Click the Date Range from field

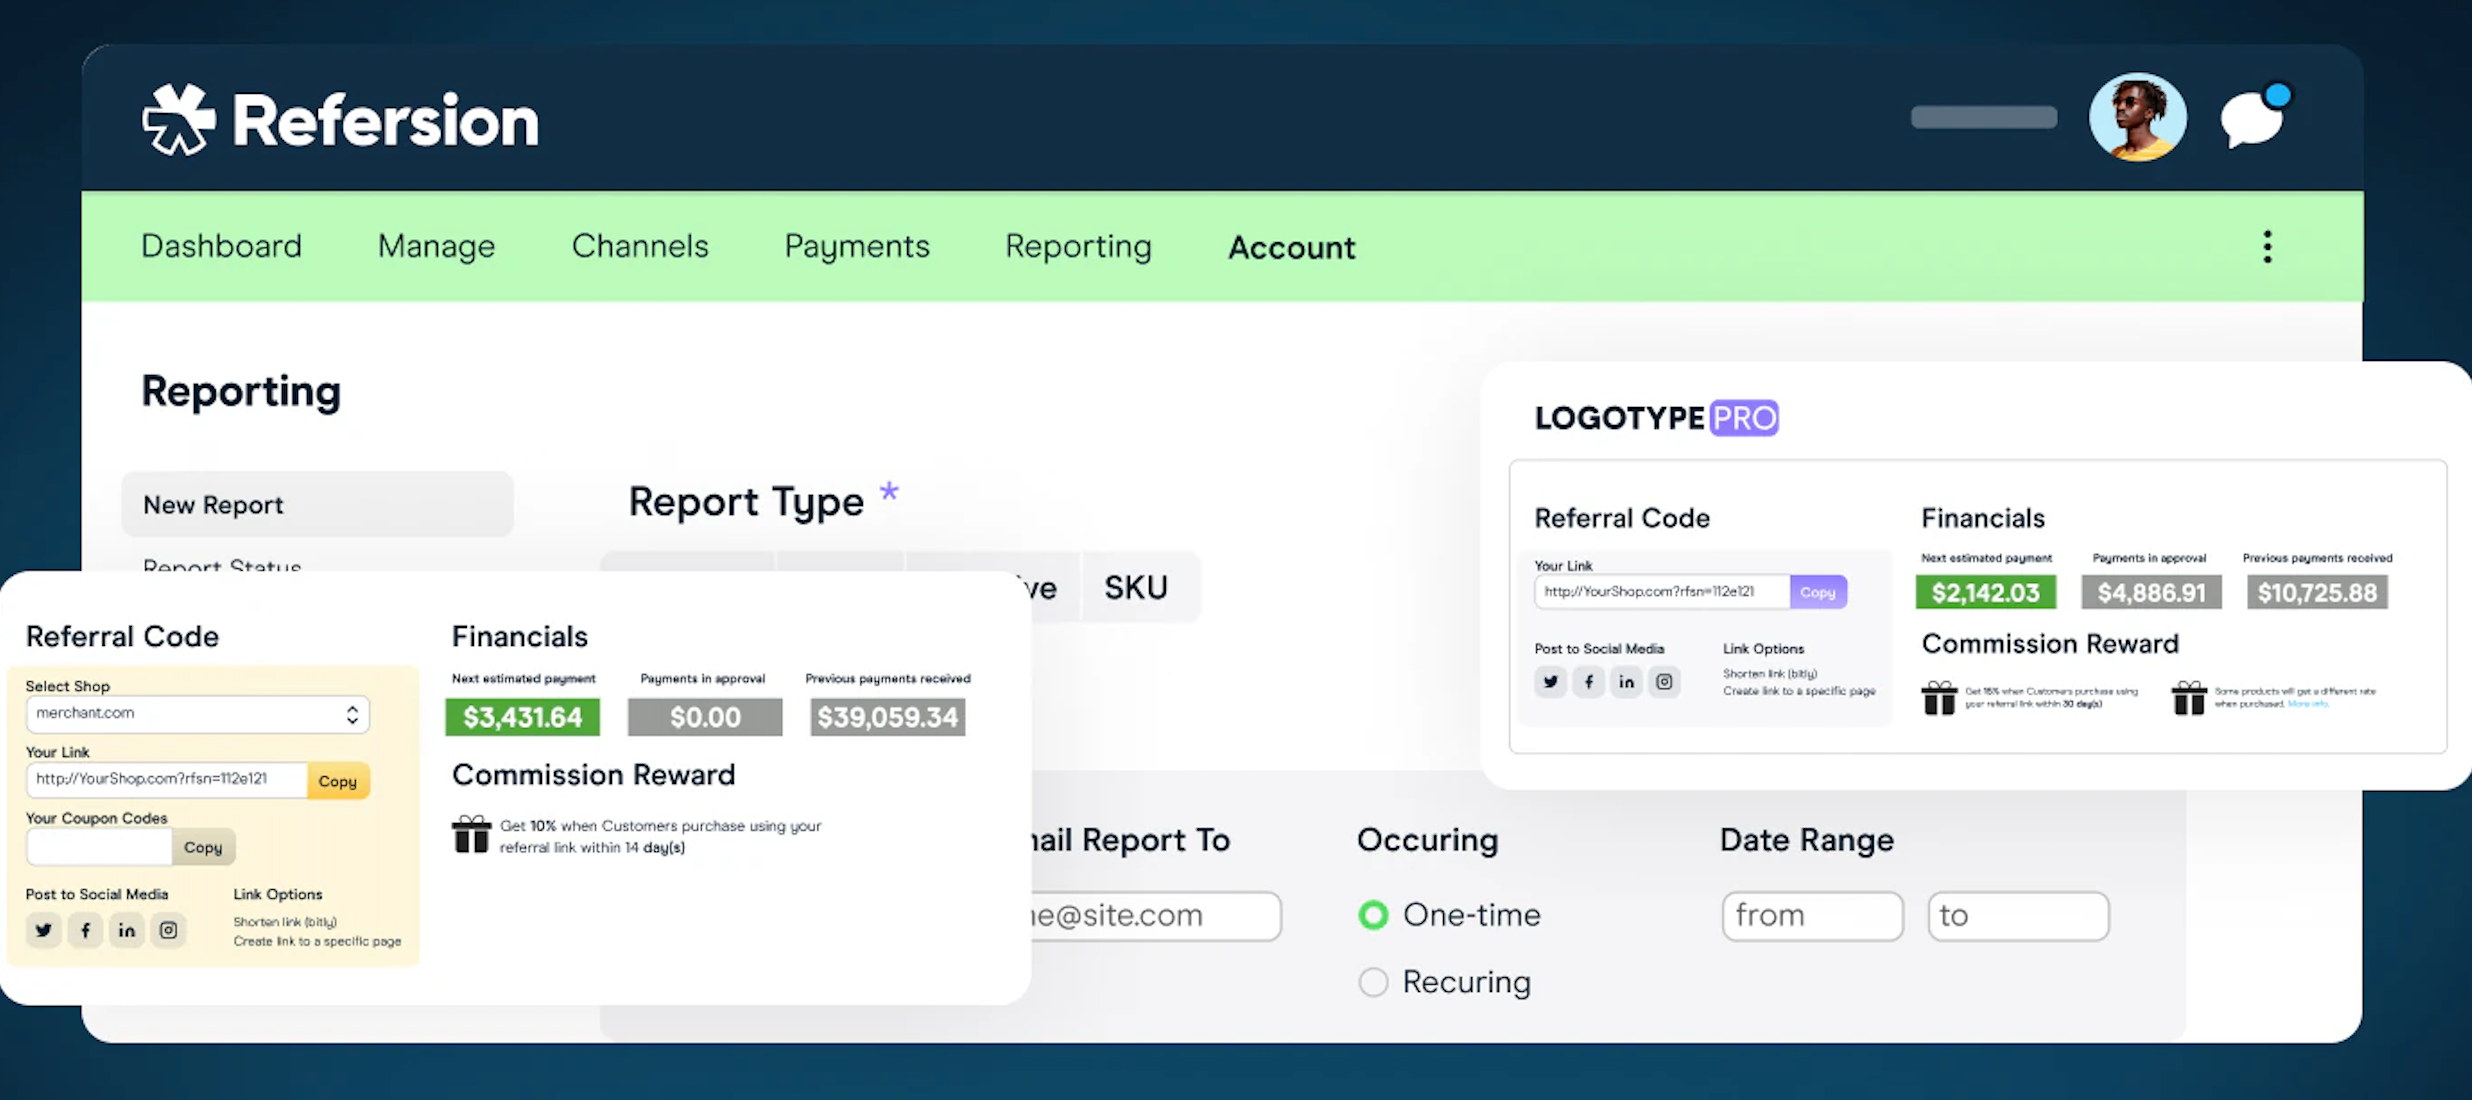1811,916
